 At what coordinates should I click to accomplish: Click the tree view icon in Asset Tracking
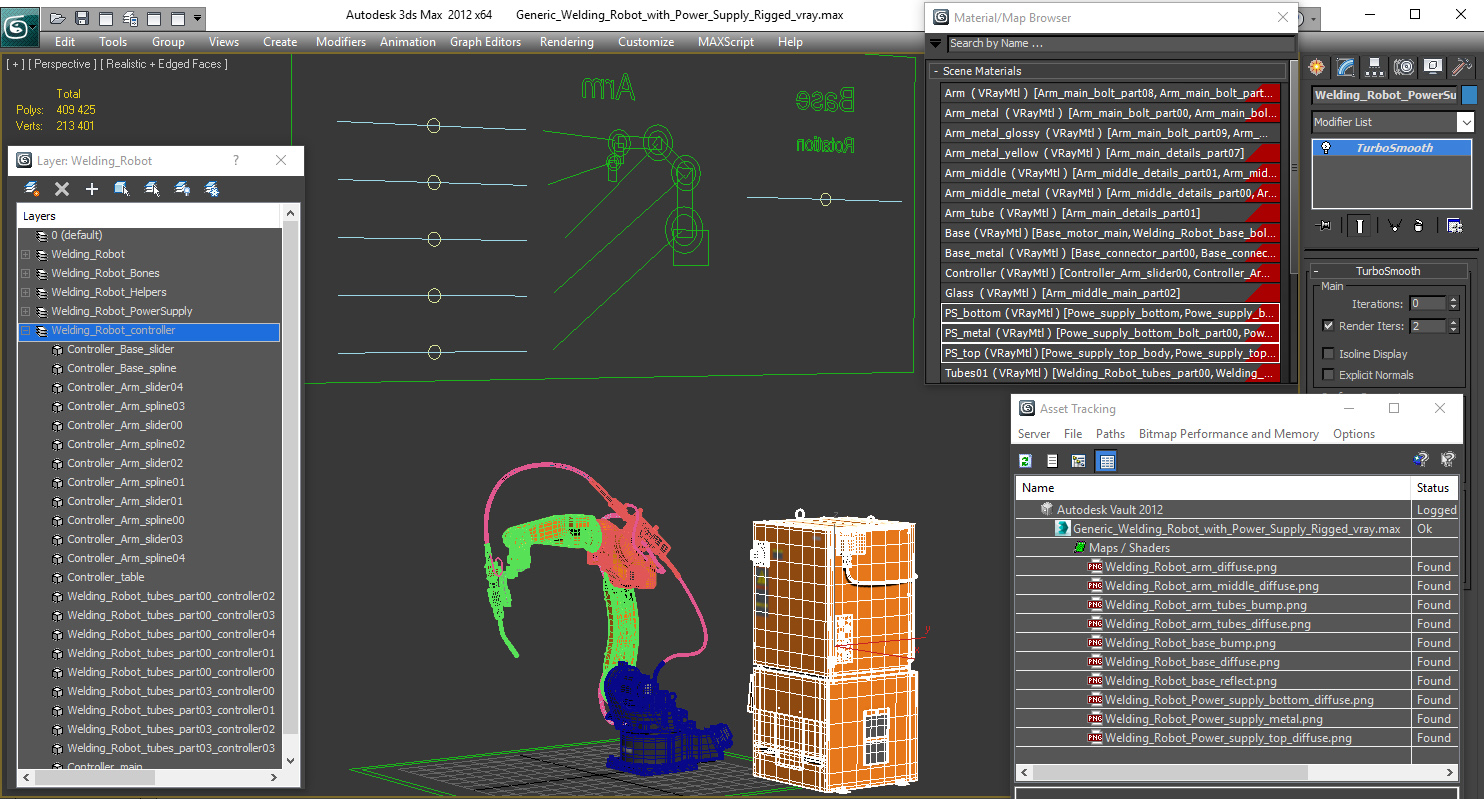[x=1078, y=461]
